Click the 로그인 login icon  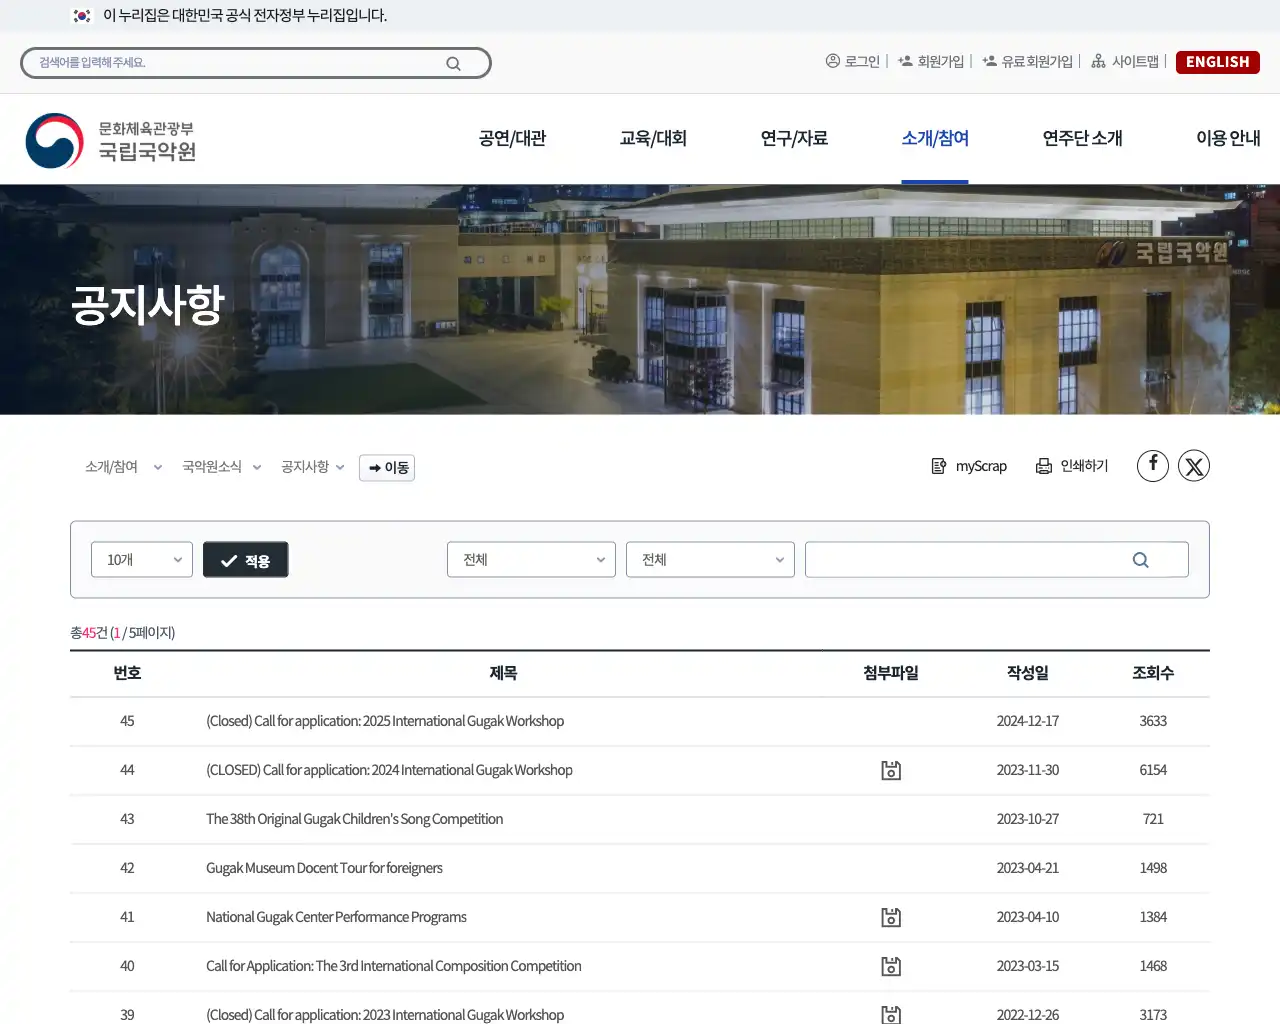click(x=833, y=61)
